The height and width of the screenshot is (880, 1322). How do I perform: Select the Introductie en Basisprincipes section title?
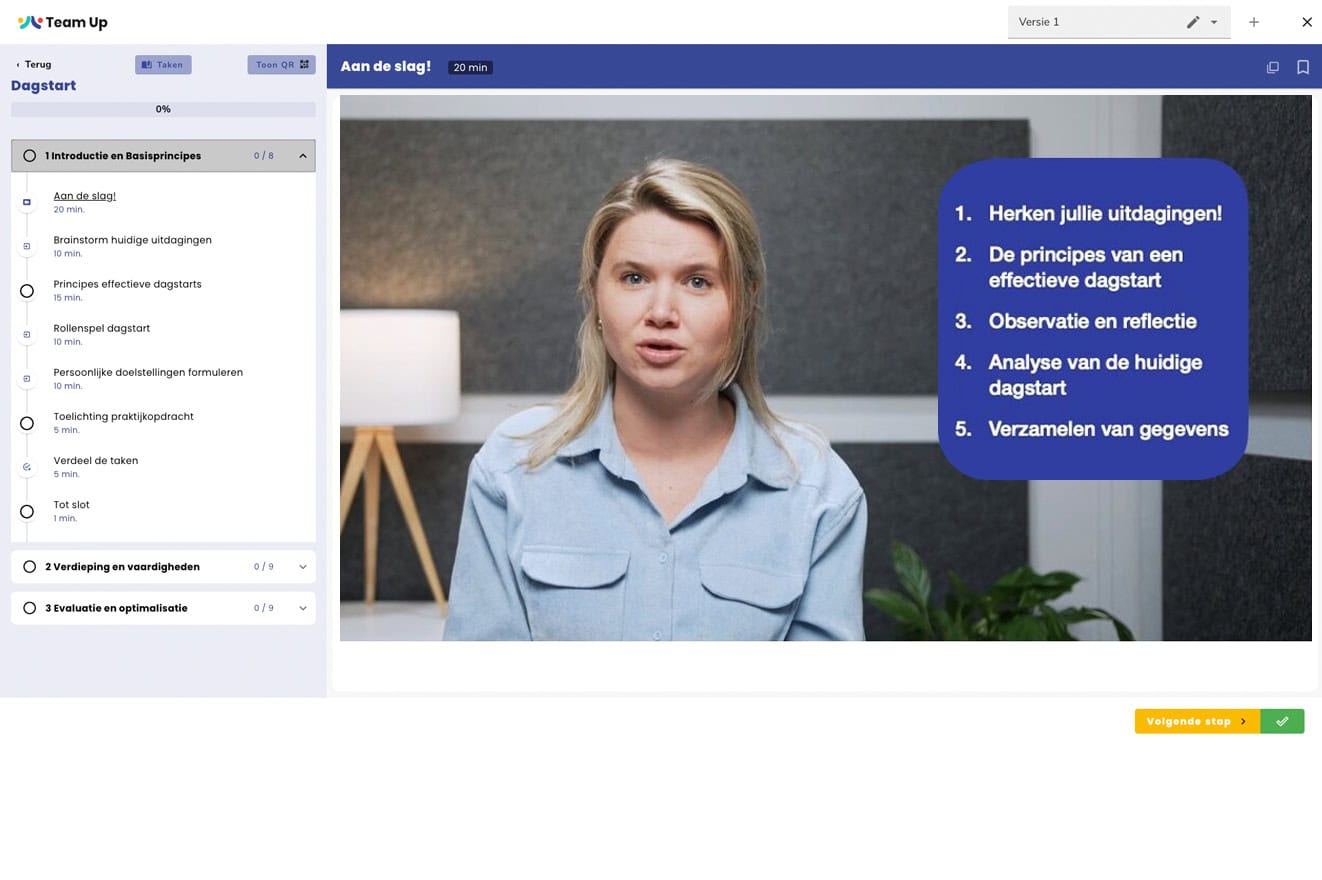click(x=123, y=156)
